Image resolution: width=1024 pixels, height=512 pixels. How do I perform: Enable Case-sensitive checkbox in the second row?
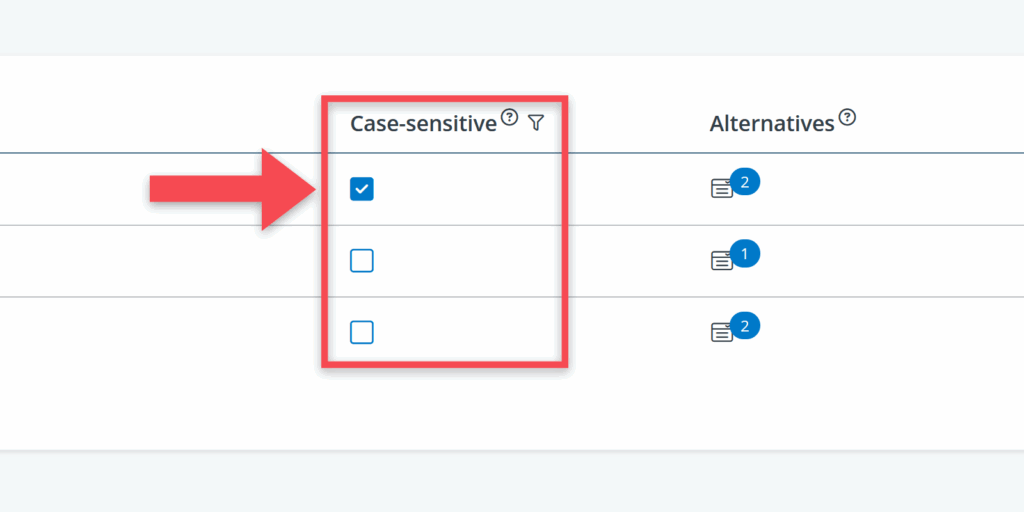[362, 261]
